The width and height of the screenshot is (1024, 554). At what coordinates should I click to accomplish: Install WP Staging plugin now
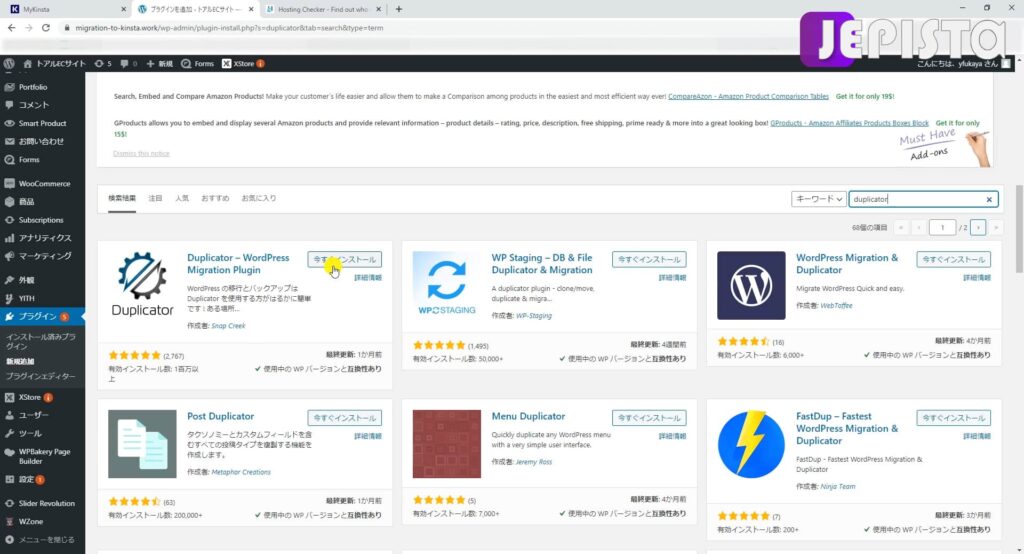[649, 259]
